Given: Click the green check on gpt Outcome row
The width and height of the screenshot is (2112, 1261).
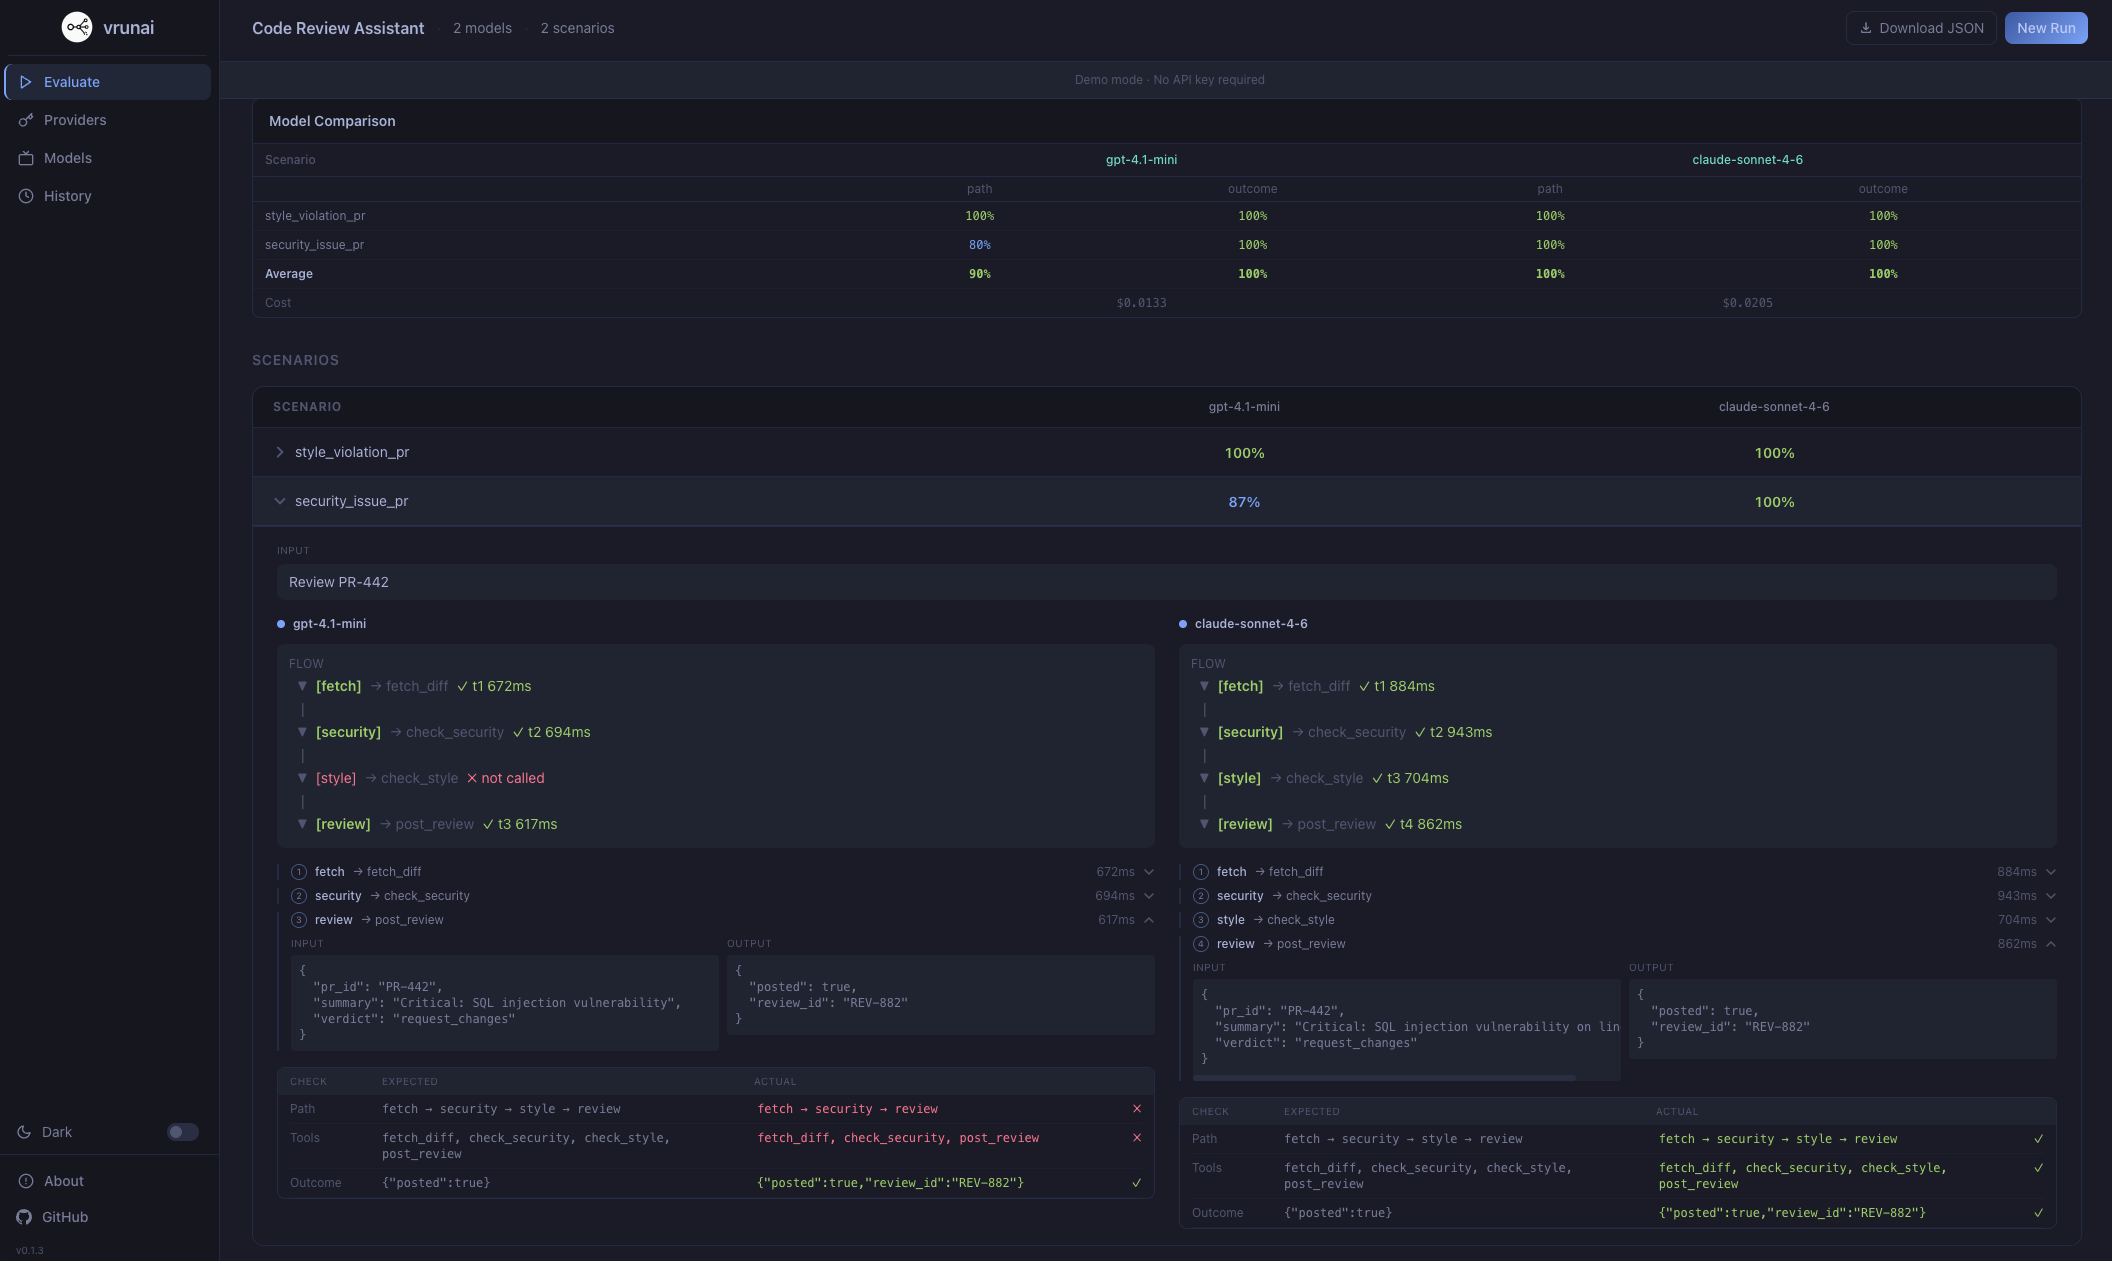Looking at the screenshot, I should coord(1137,1183).
